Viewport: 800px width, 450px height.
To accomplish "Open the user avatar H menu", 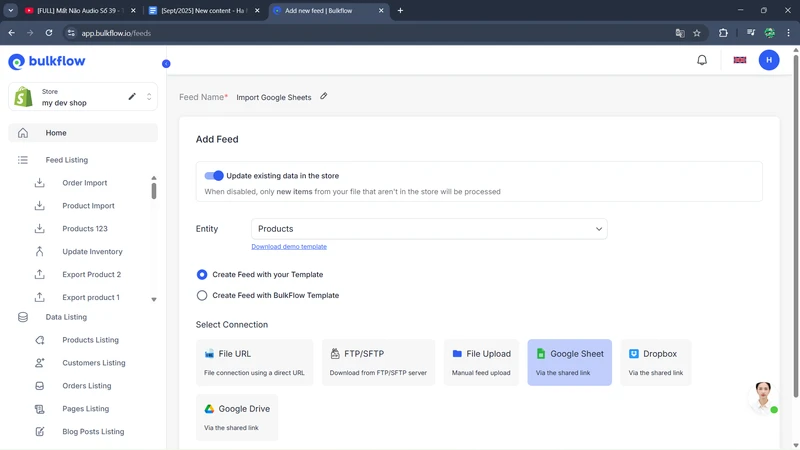I will point(769,60).
